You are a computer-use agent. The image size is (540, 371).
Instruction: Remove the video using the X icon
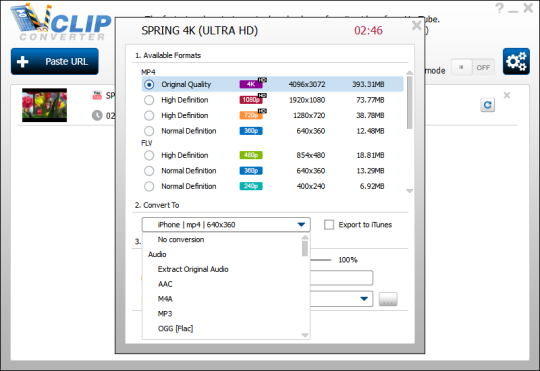click(x=507, y=95)
